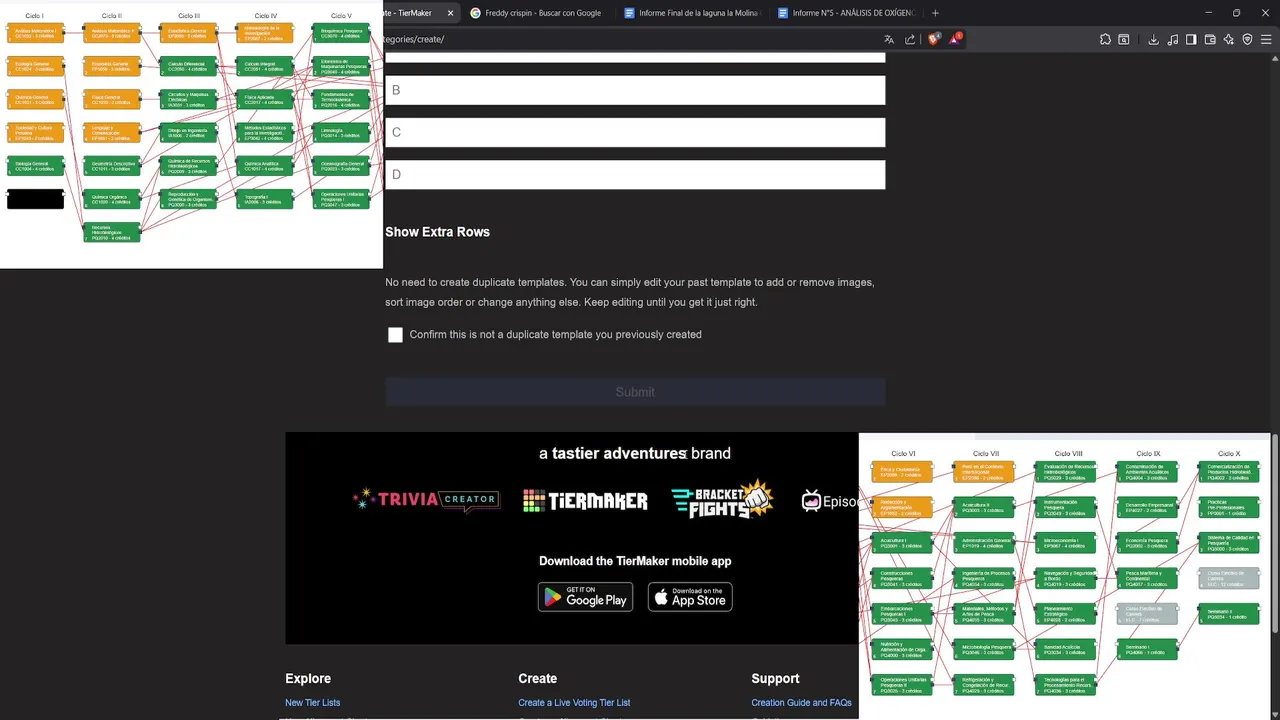Click the Microeconomía I course box
Screen dimensions: 1280x720
tap(1066, 543)
